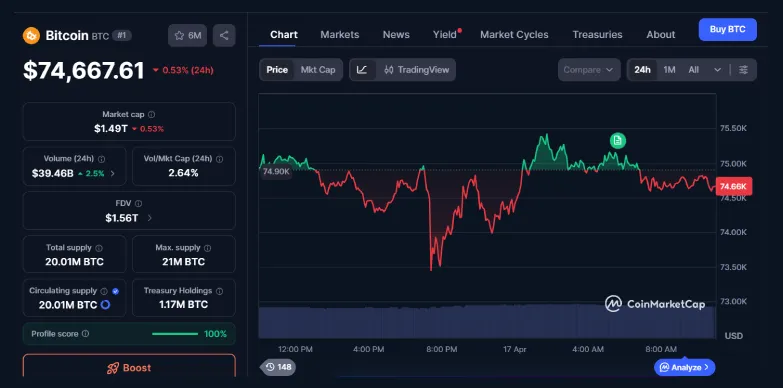783x388 pixels.
Task: Open the Markets tab
Action: pyautogui.click(x=340, y=34)
